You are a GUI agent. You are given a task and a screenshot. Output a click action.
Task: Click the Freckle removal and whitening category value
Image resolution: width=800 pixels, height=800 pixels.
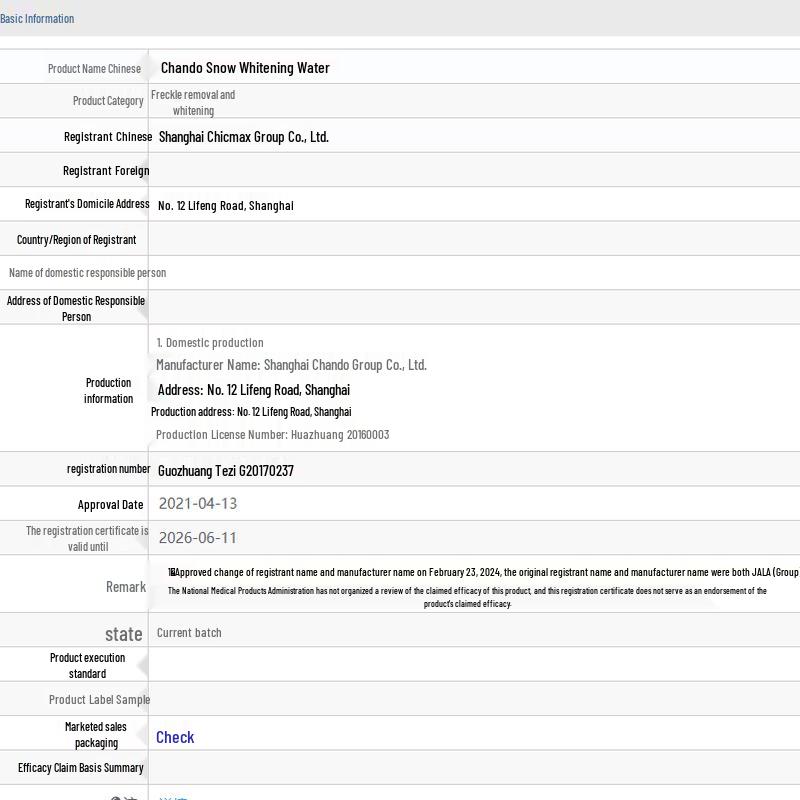(x=193, y=102)
